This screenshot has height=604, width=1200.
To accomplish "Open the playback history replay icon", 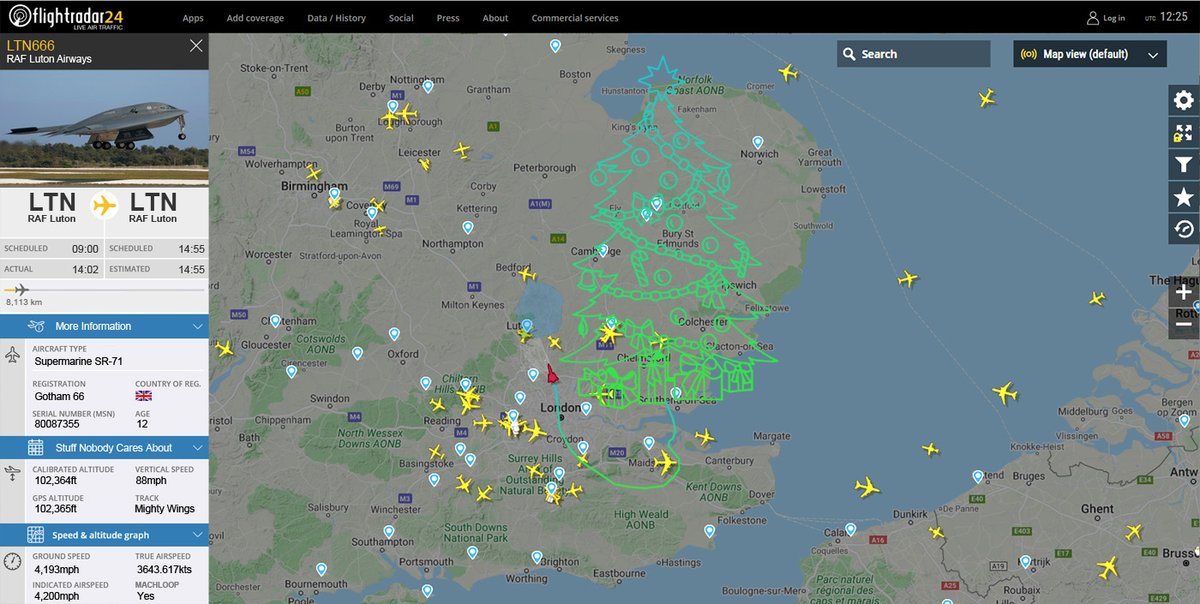I will pos(1183,228).
